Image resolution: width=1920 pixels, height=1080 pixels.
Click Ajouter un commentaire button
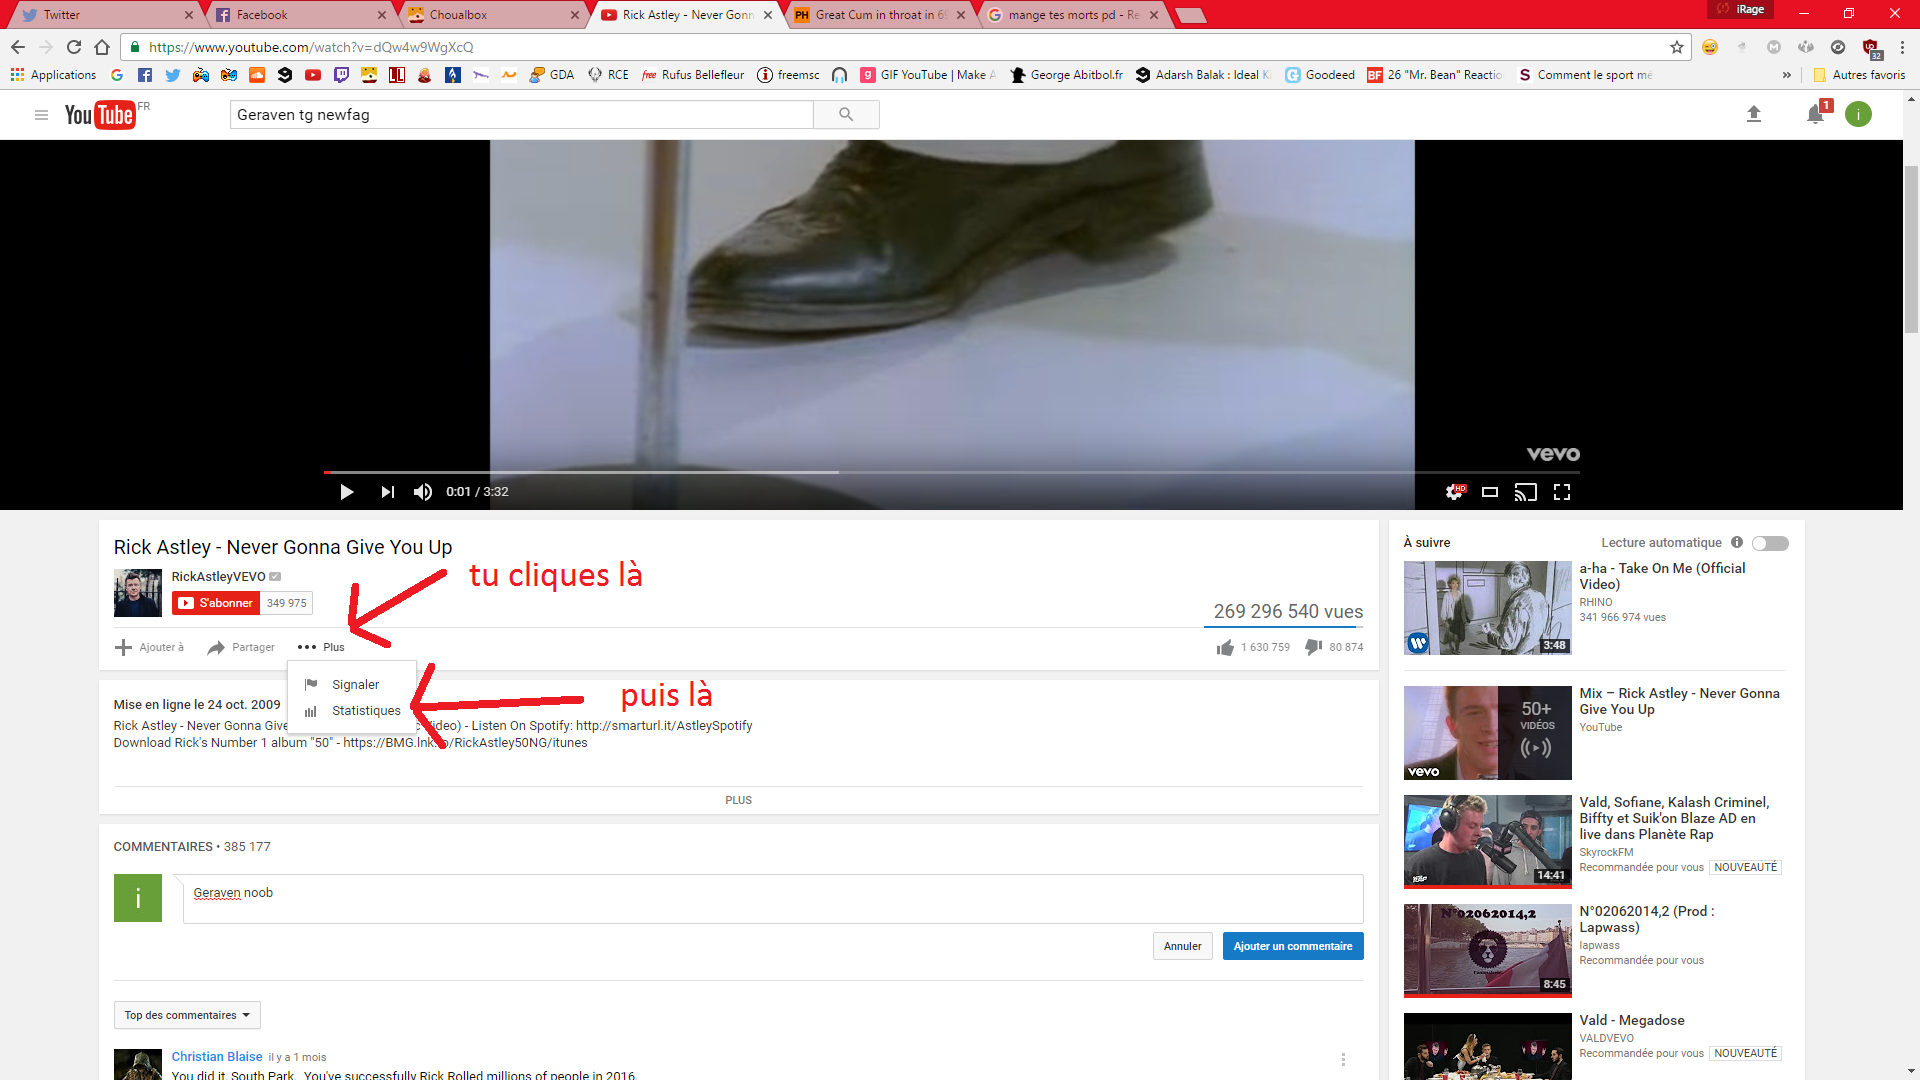coord(1292,946)
